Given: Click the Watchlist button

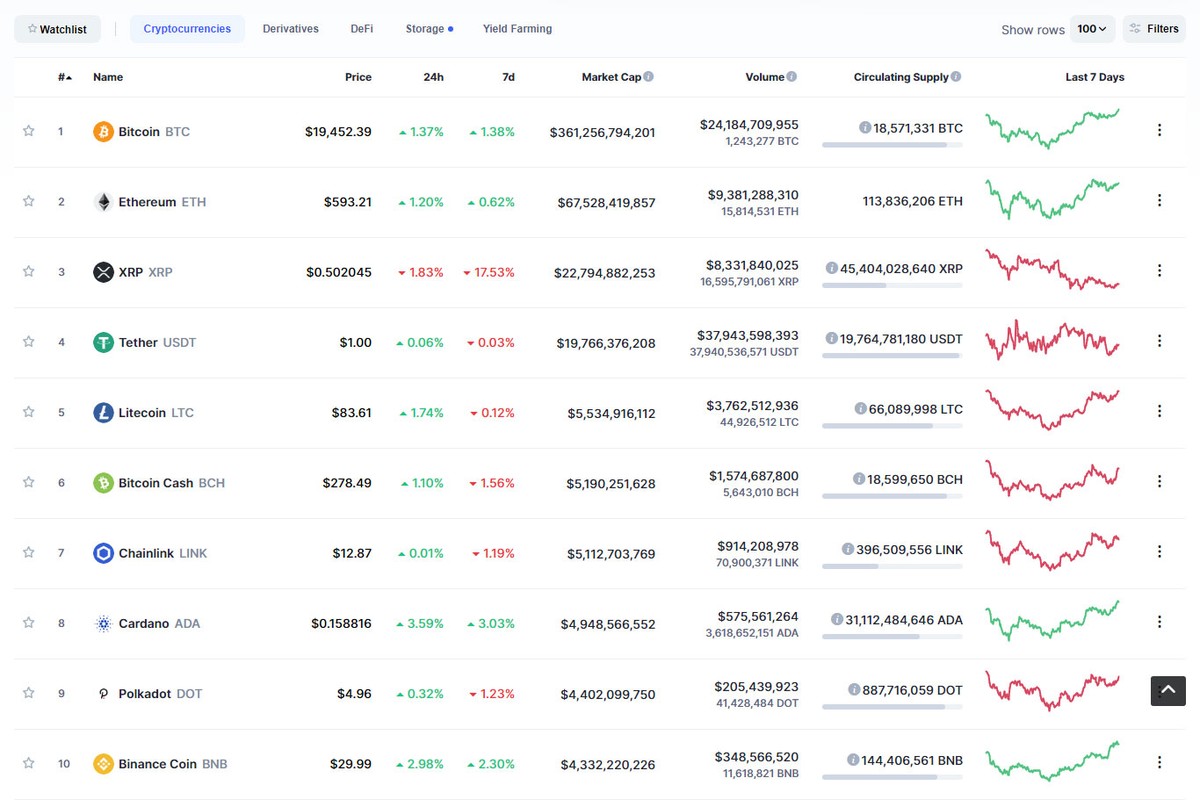Looking at the screenshot, I should click(x=57, y=29).
